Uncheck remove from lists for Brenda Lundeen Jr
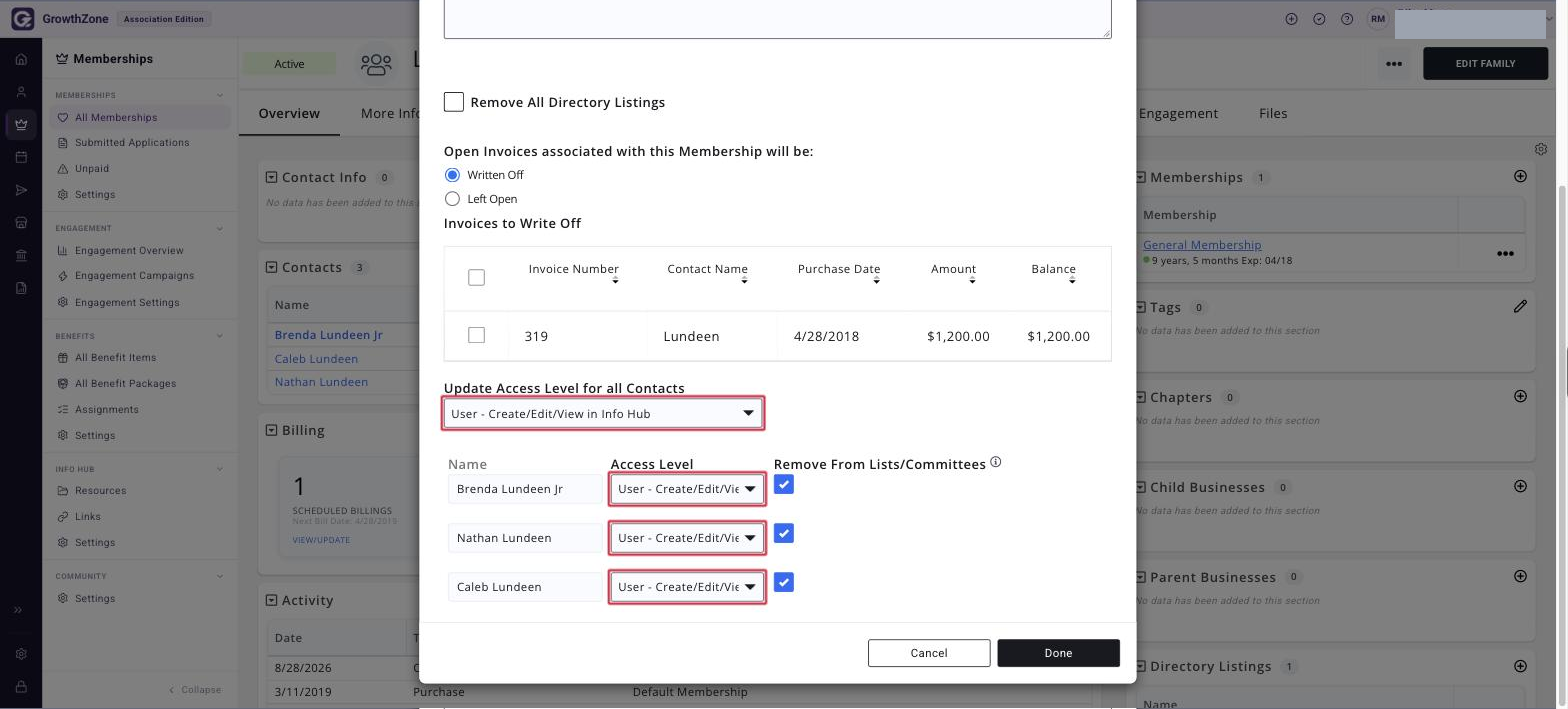Screen dimensions: 1568x709 (784, 485)
